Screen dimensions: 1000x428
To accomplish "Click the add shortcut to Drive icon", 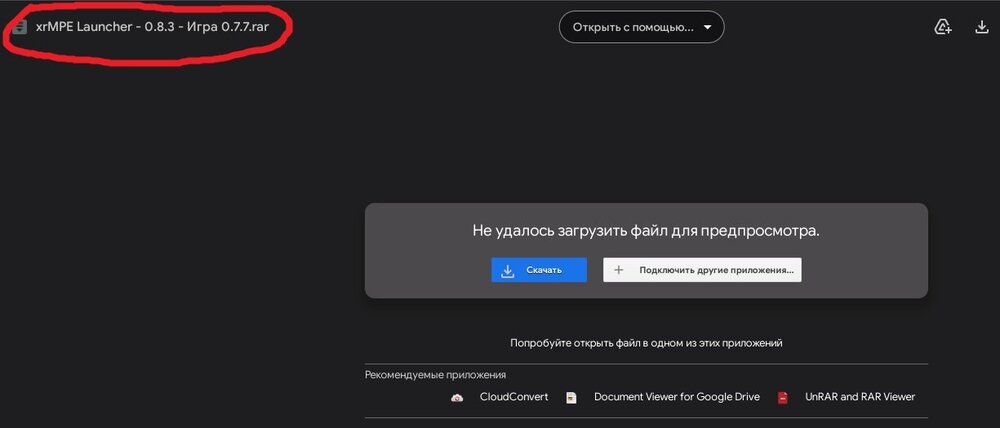I will pyautogui.click(x=943, y=27).
